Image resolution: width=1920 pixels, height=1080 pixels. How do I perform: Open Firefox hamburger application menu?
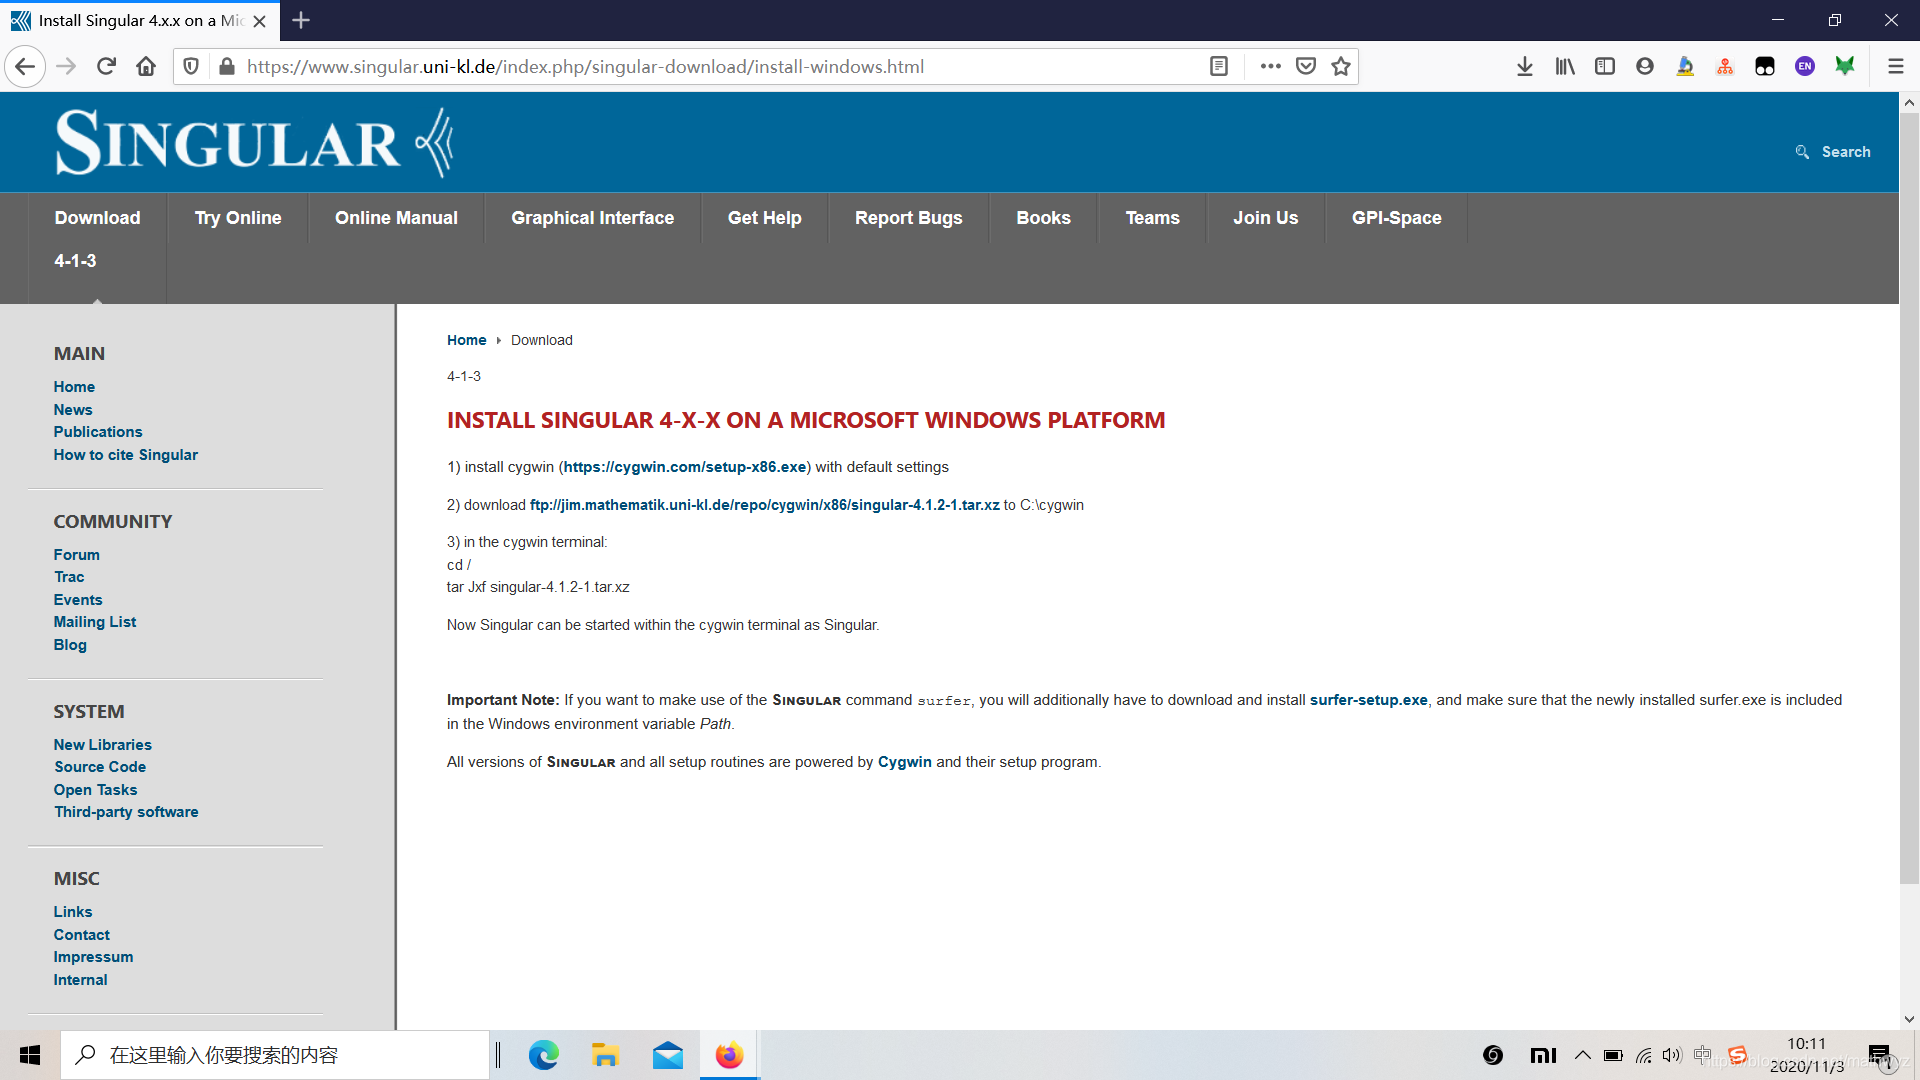pos(1895,66)
